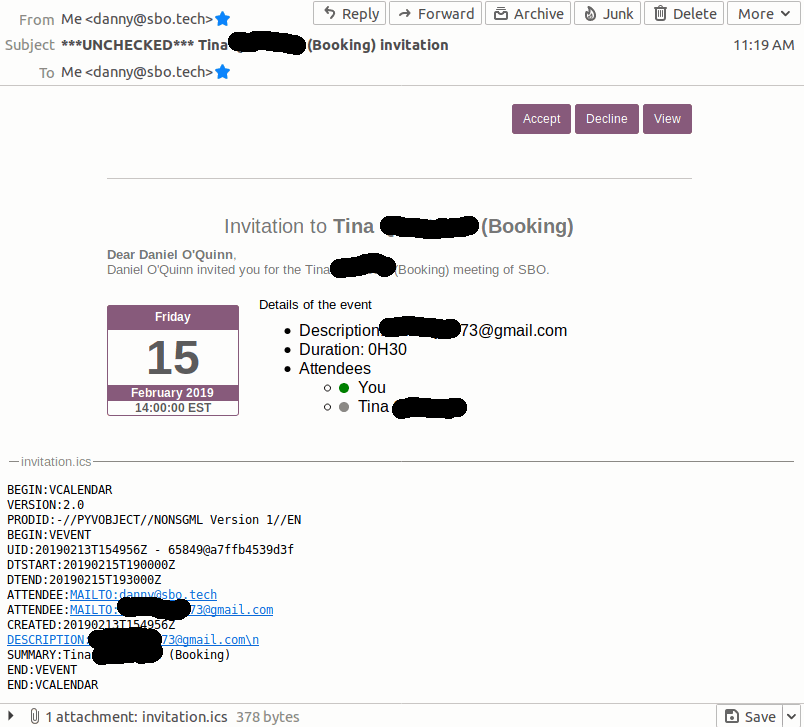Open the More actions dropdown

tap(765, 14)
